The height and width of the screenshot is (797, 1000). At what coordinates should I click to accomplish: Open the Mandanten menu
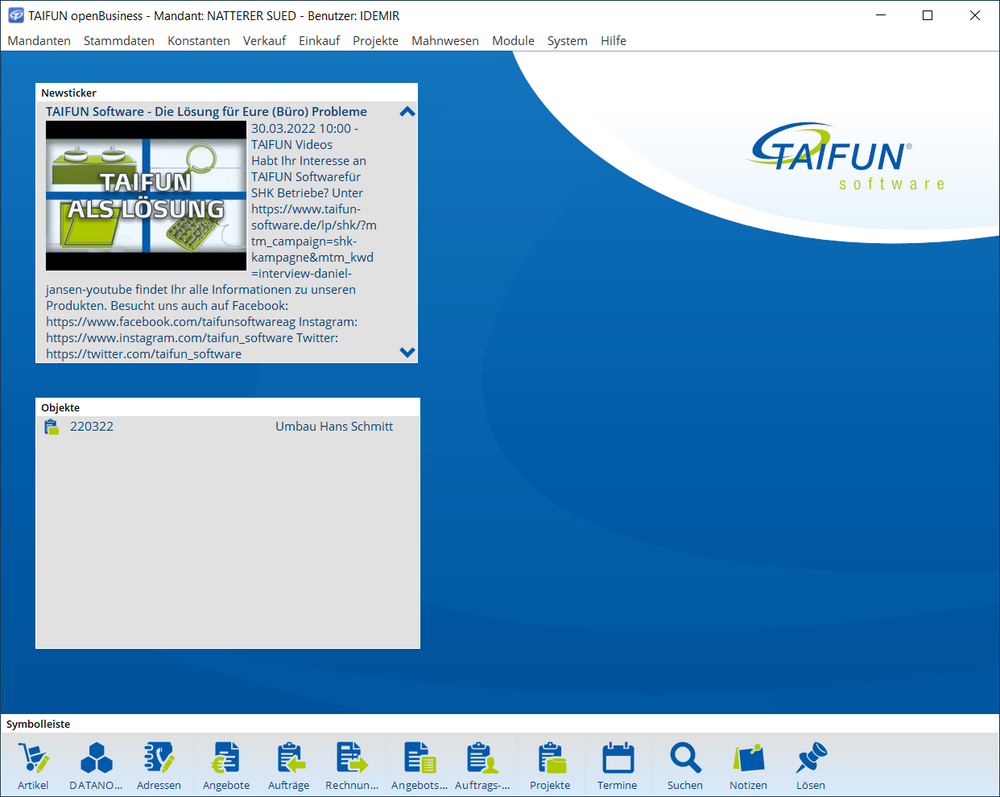click(39, 41)
